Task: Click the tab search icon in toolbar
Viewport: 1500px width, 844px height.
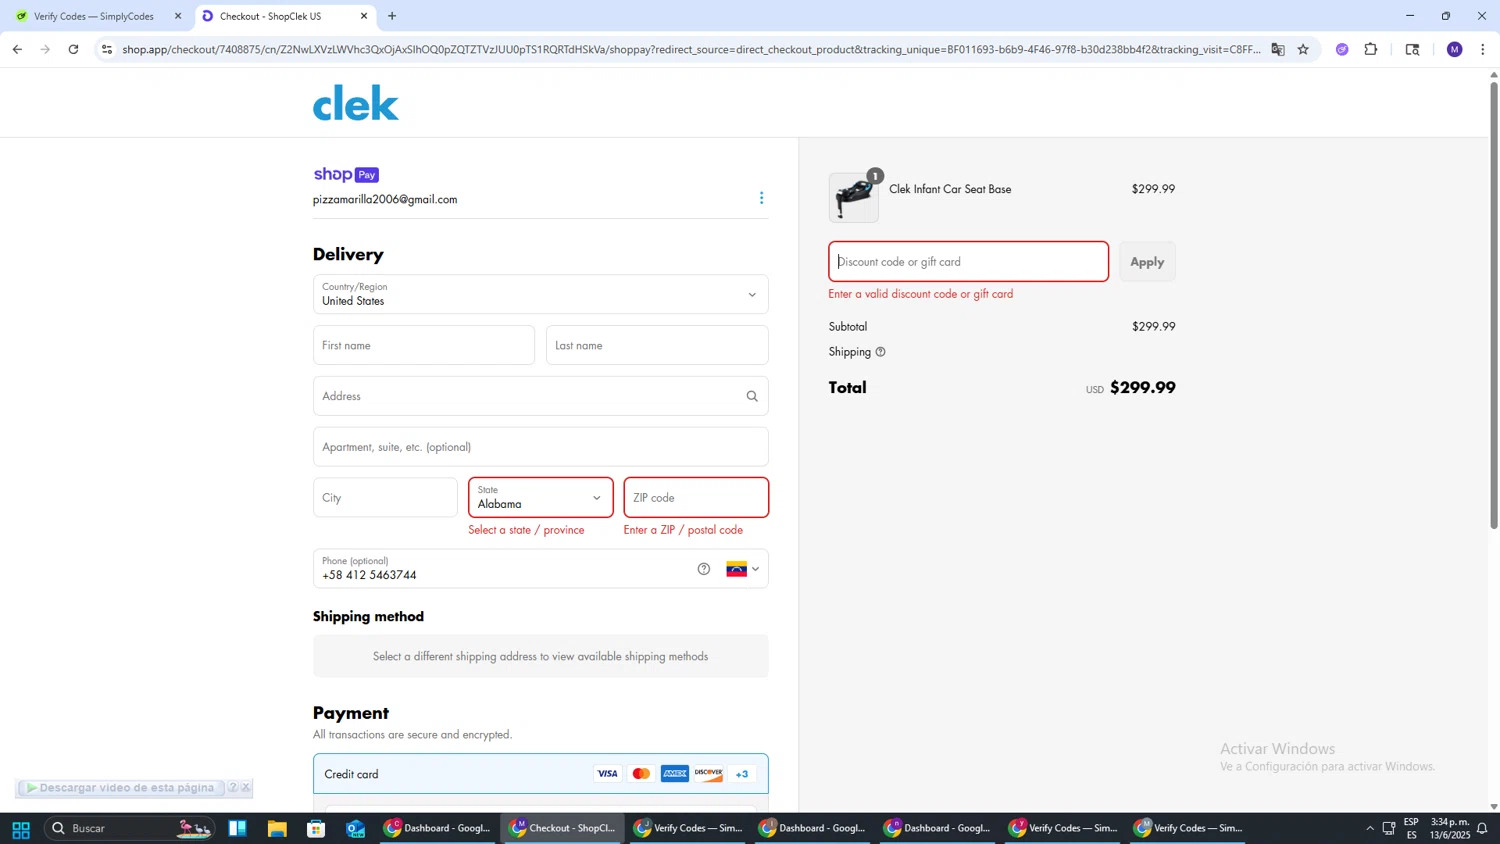Action: (1413, 49)
